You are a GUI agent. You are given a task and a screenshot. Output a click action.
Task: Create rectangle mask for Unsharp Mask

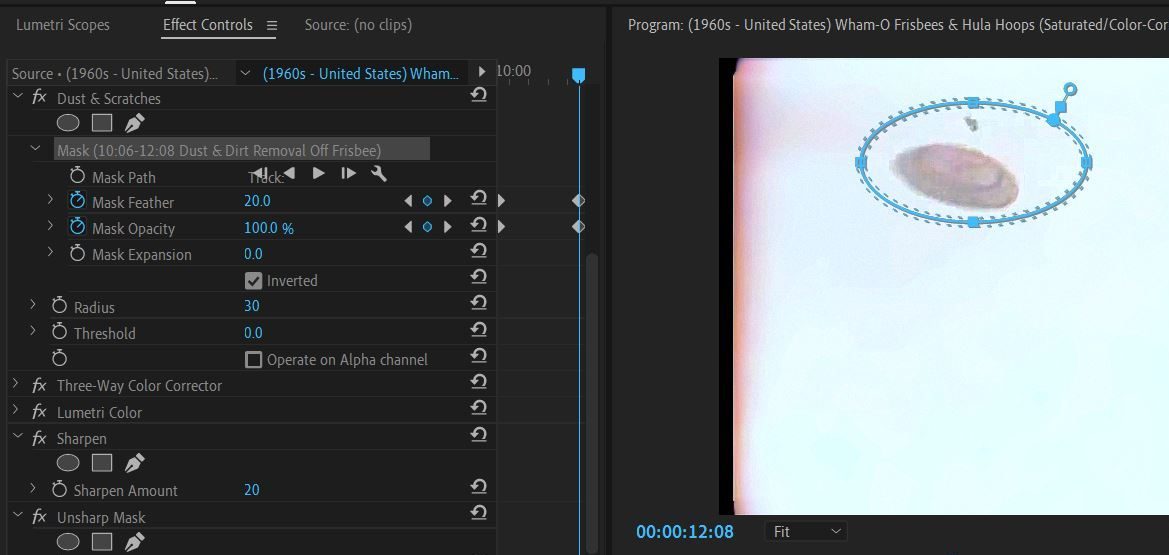coord(102,542)
